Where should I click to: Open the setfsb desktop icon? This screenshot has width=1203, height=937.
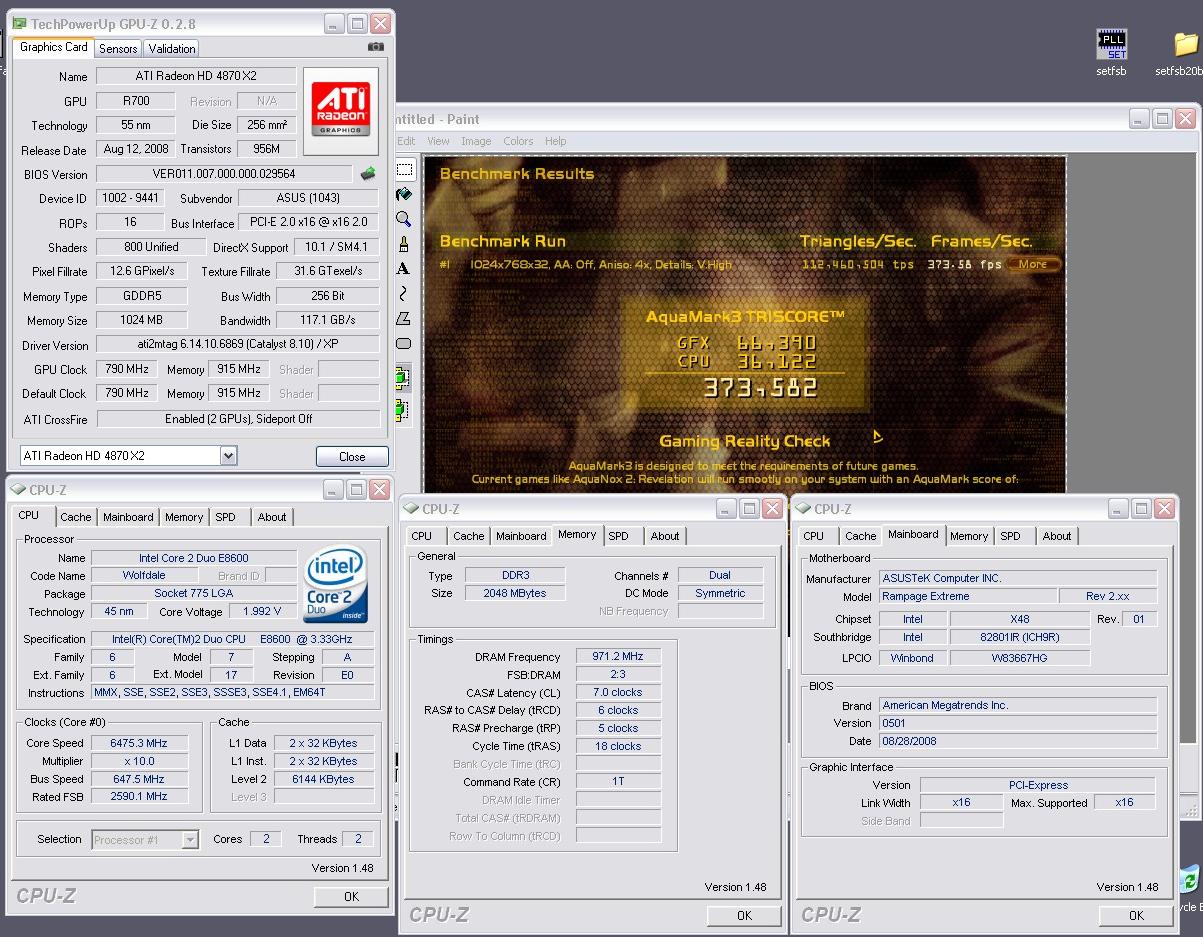(x=1111, y=54)
